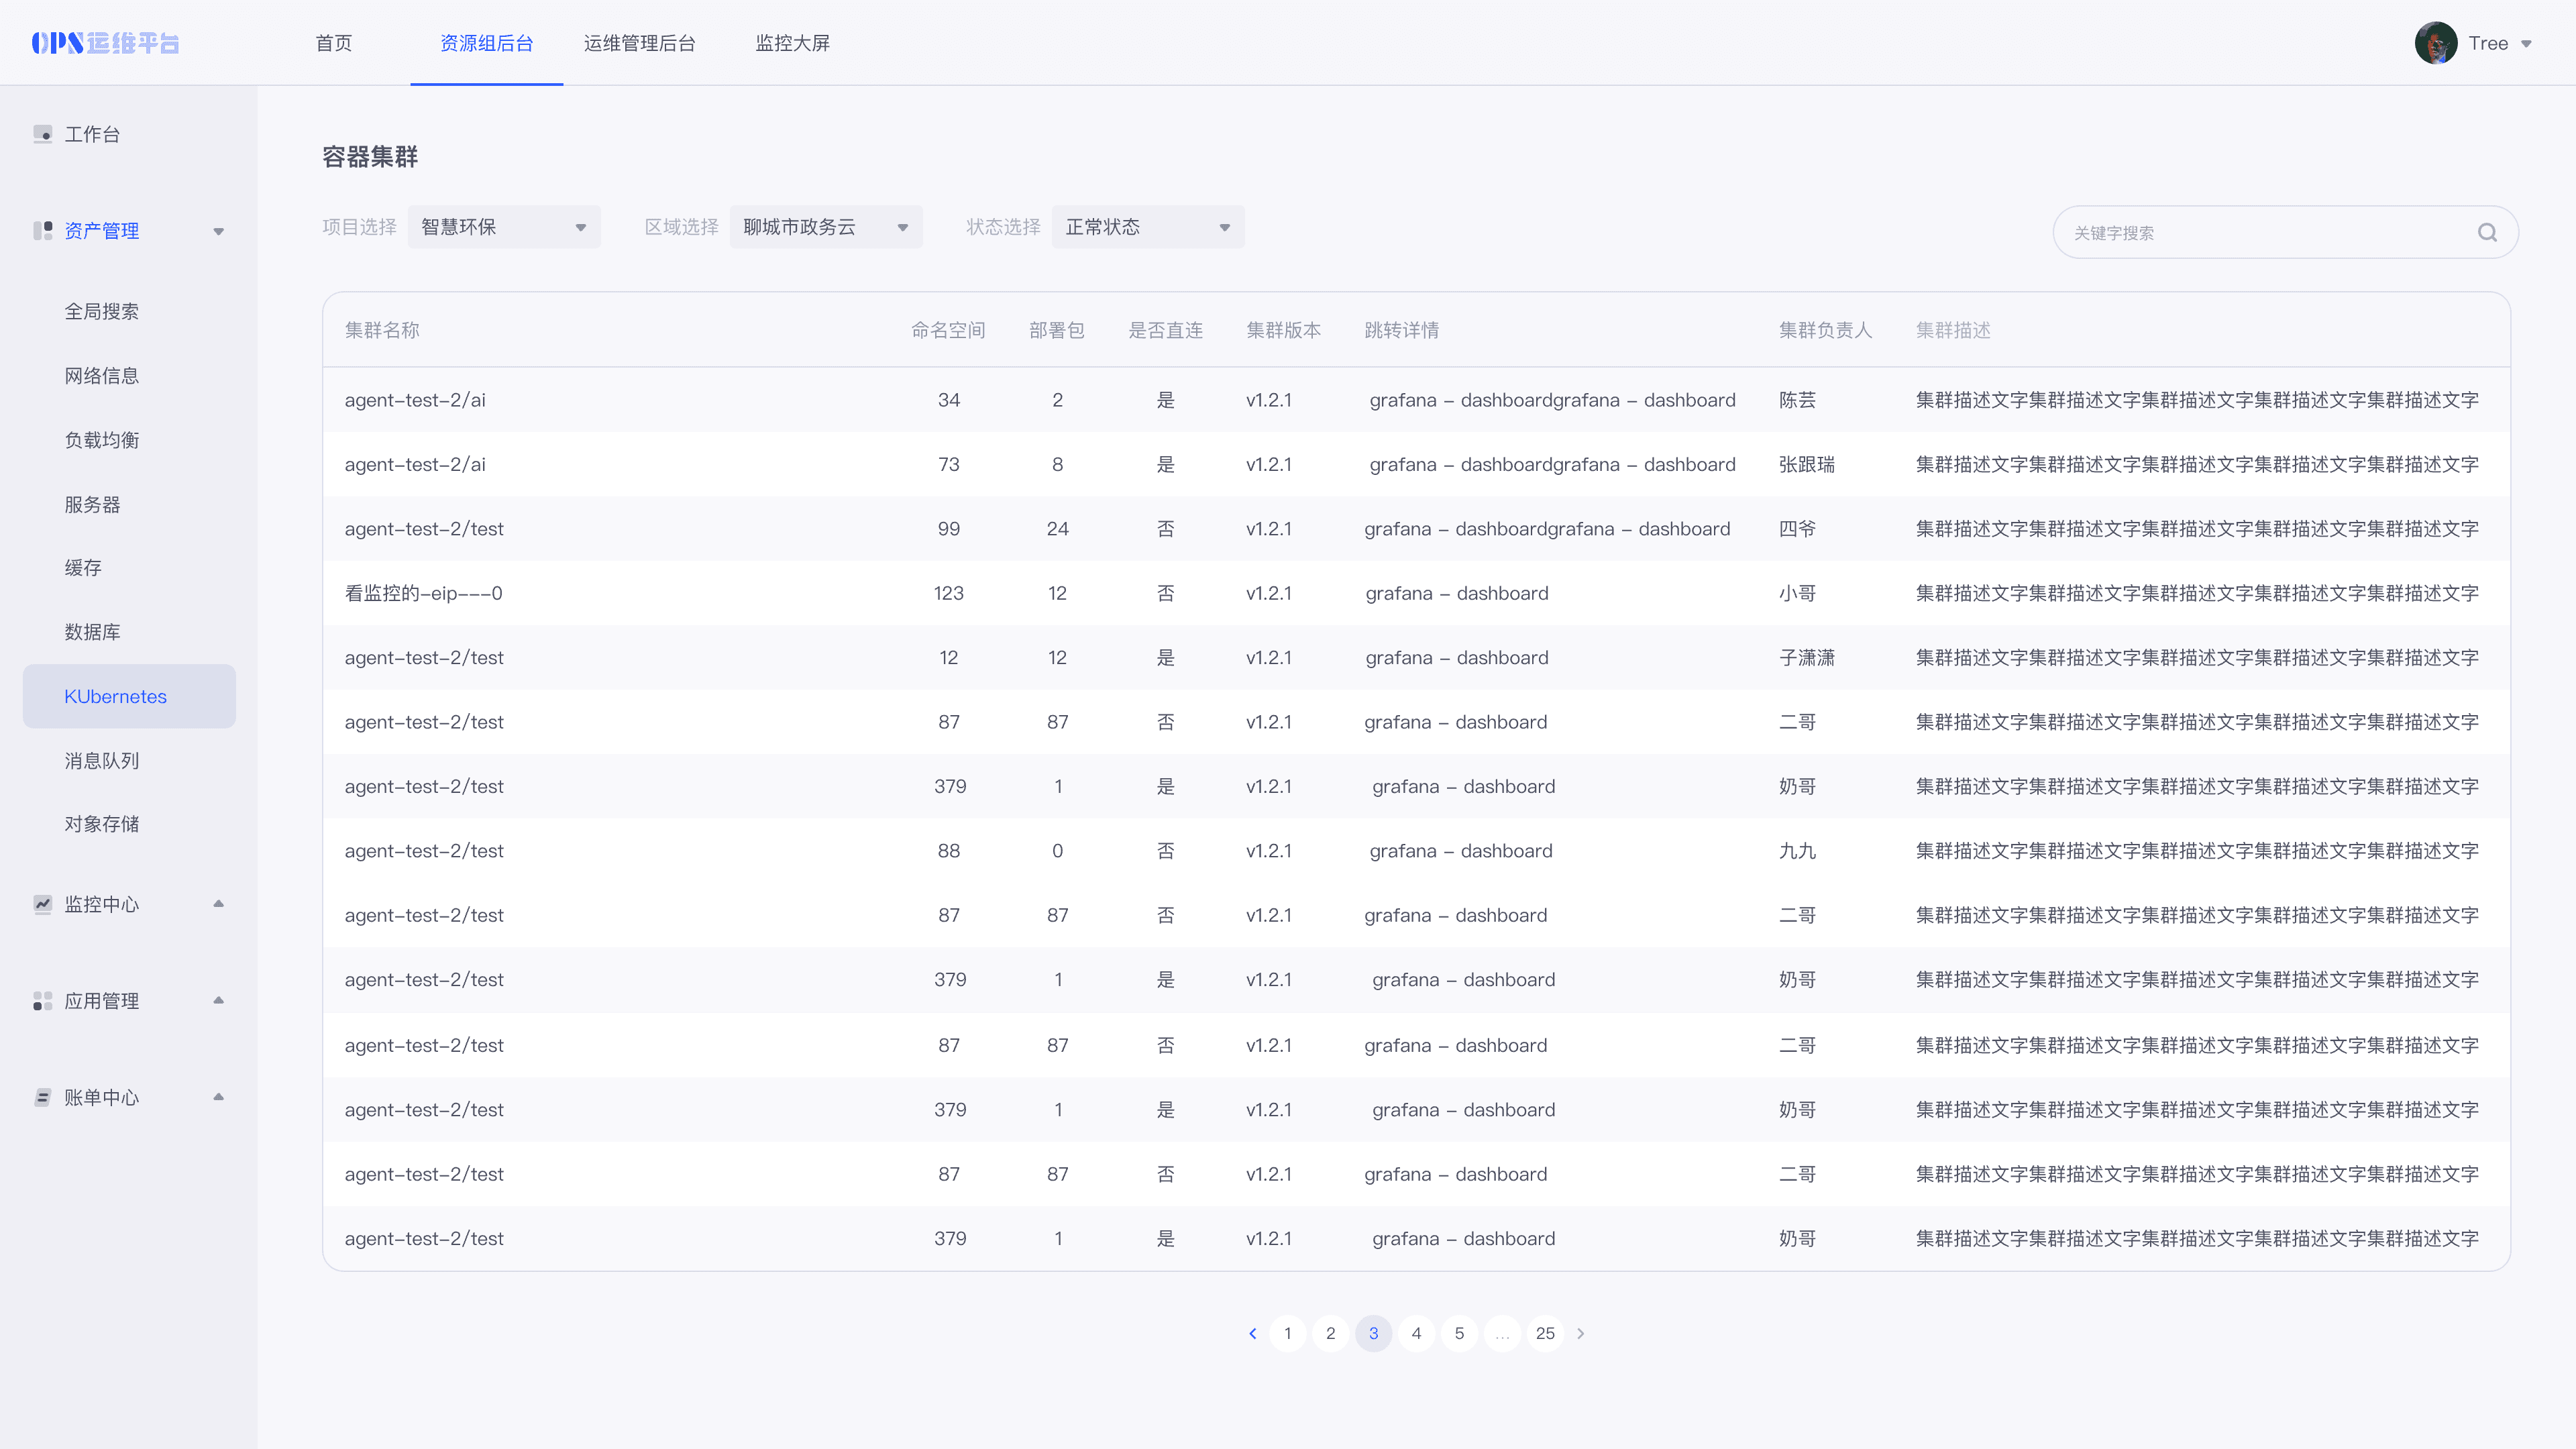The image size is (2576, 1449).
Task: Expand the Tree user menu arrow
Action: pos(2526,44)
